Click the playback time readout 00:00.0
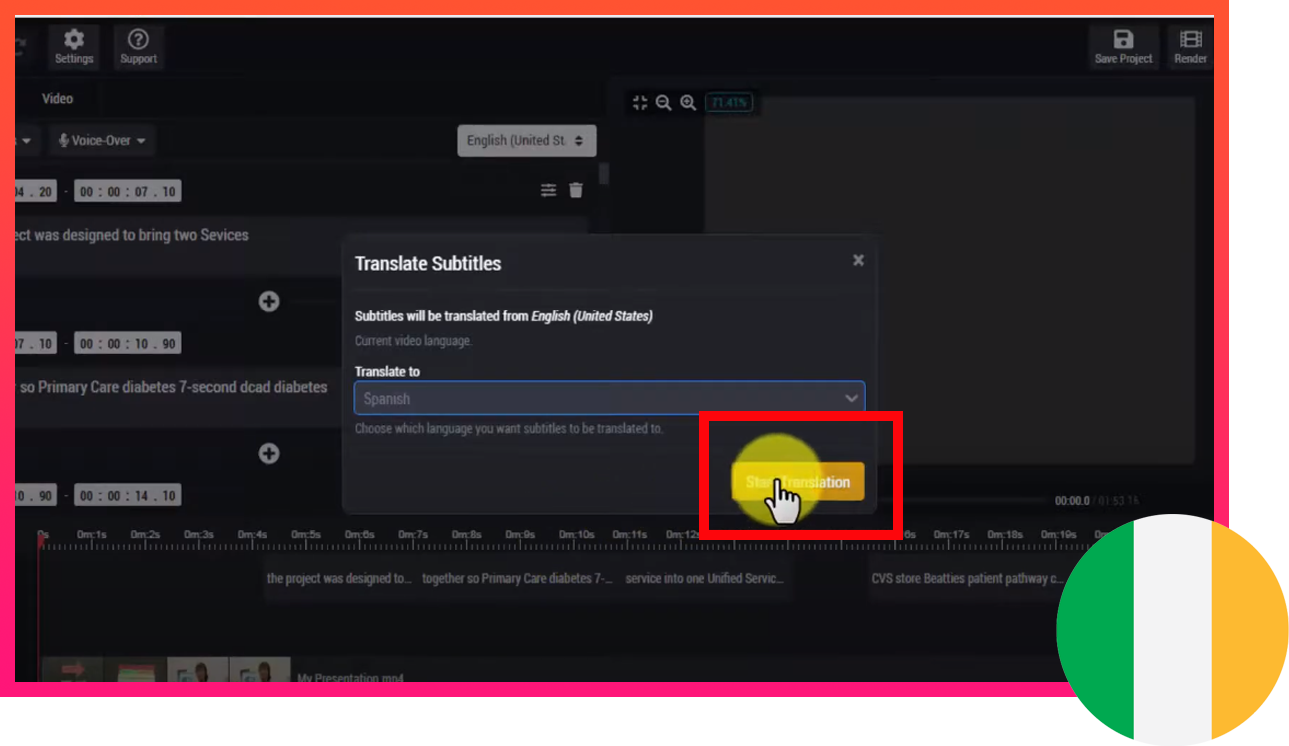Image resolution: width=1289 pixels, height=746 pixels. coord(1072,501)
